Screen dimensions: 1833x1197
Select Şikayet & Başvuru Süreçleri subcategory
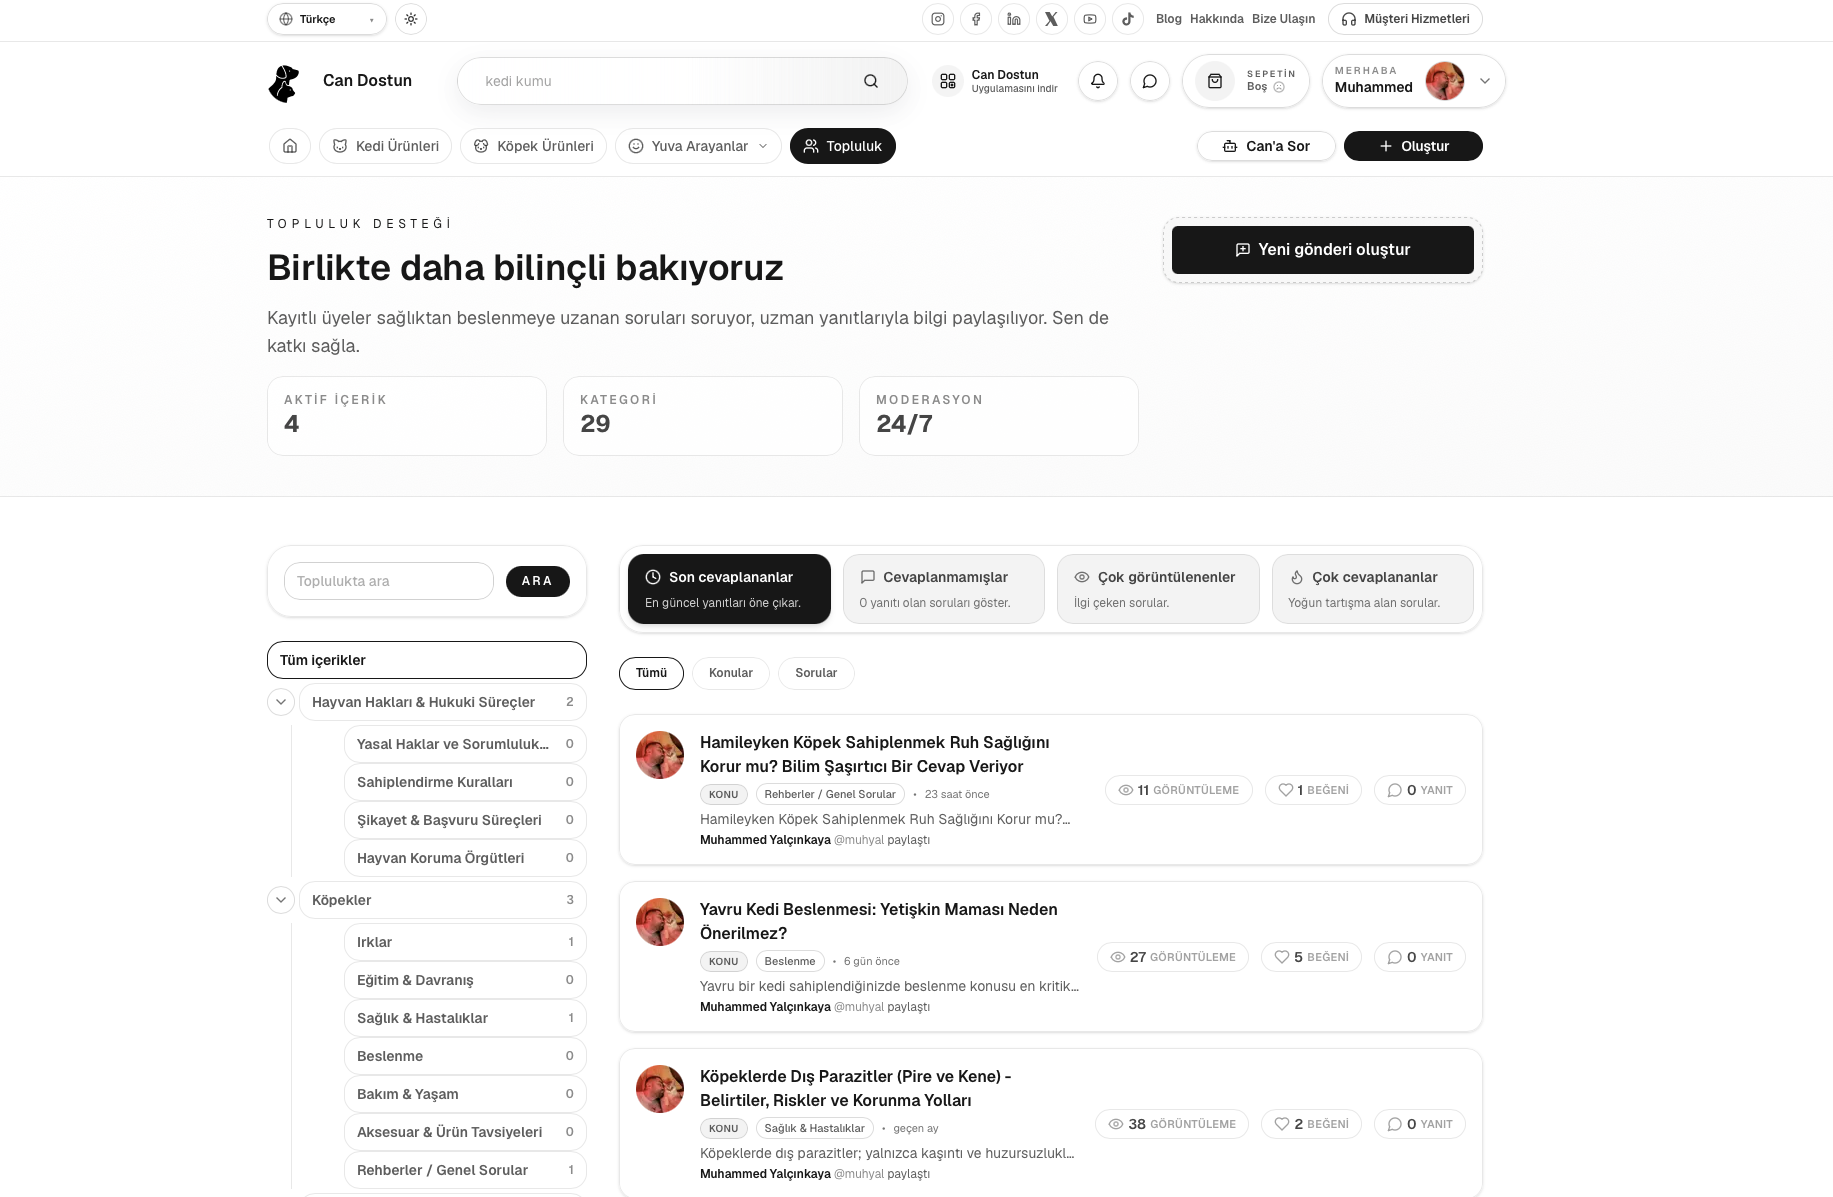pyautogui.click(x=465, y=820)
